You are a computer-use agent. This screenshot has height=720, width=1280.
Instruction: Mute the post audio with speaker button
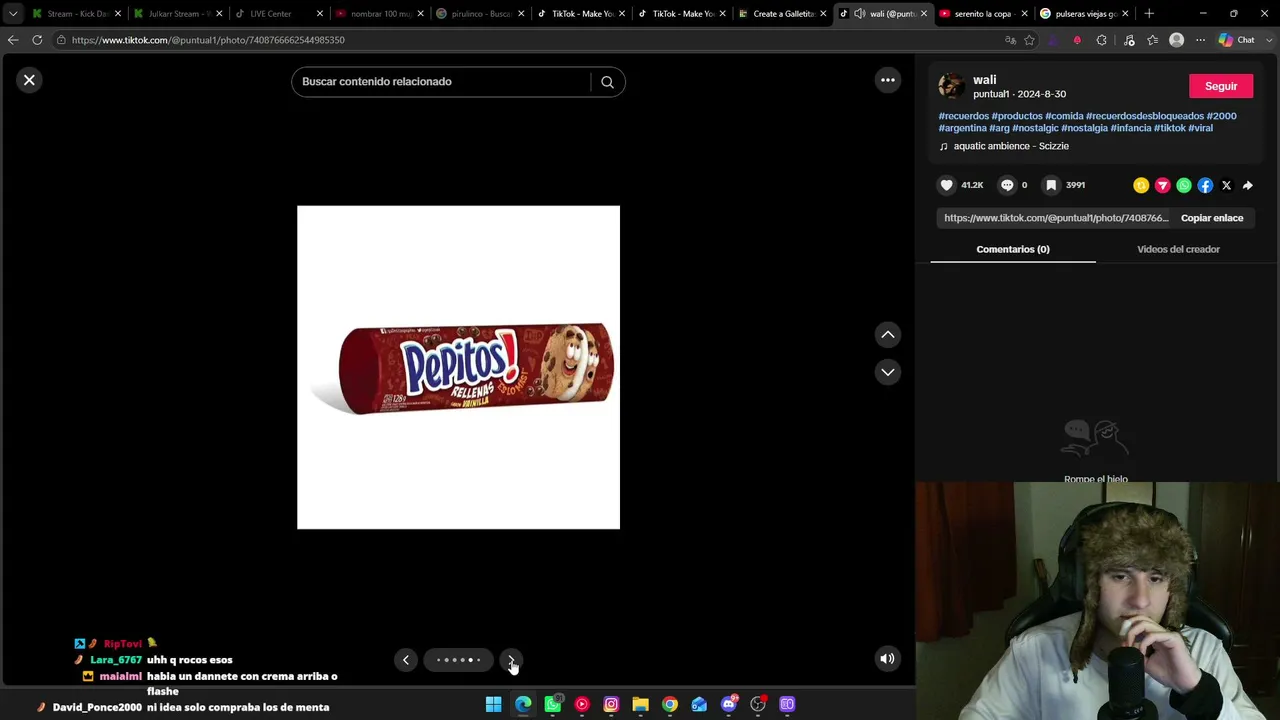click(887, 658)
